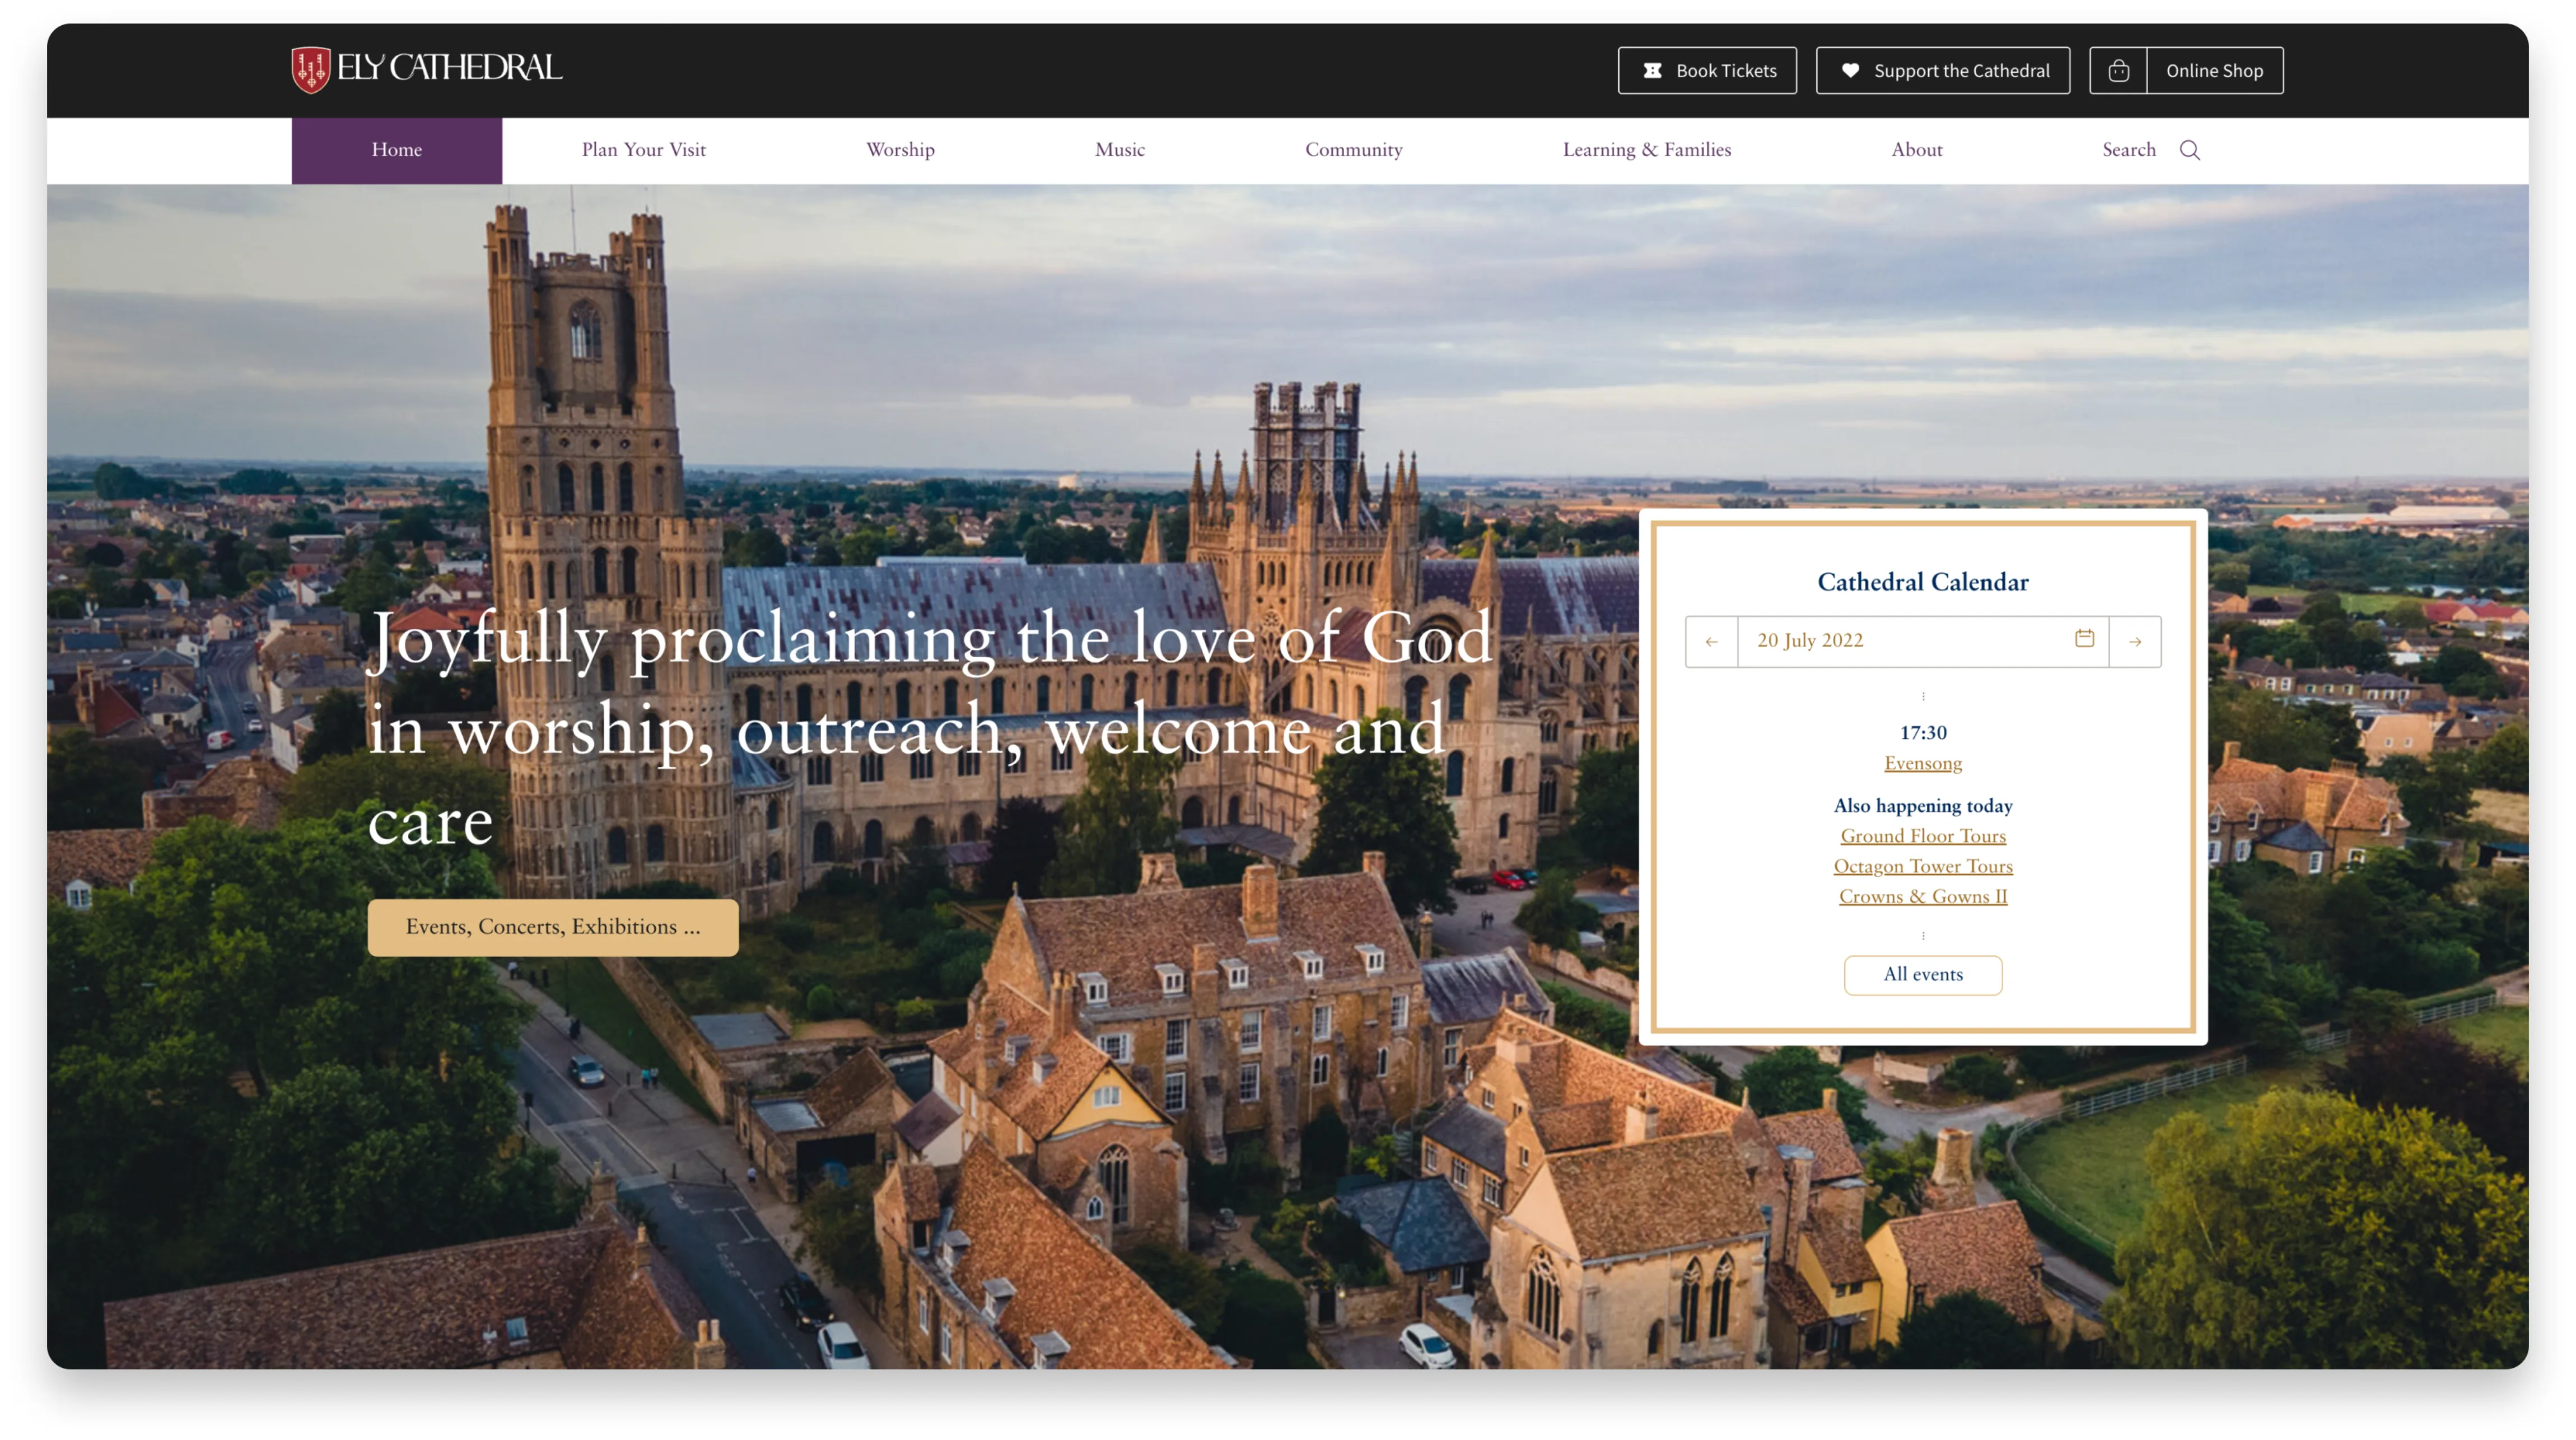Open the Evensong event link
The height and width of the screenshot is (1440, 2576).
point(1922,762)
